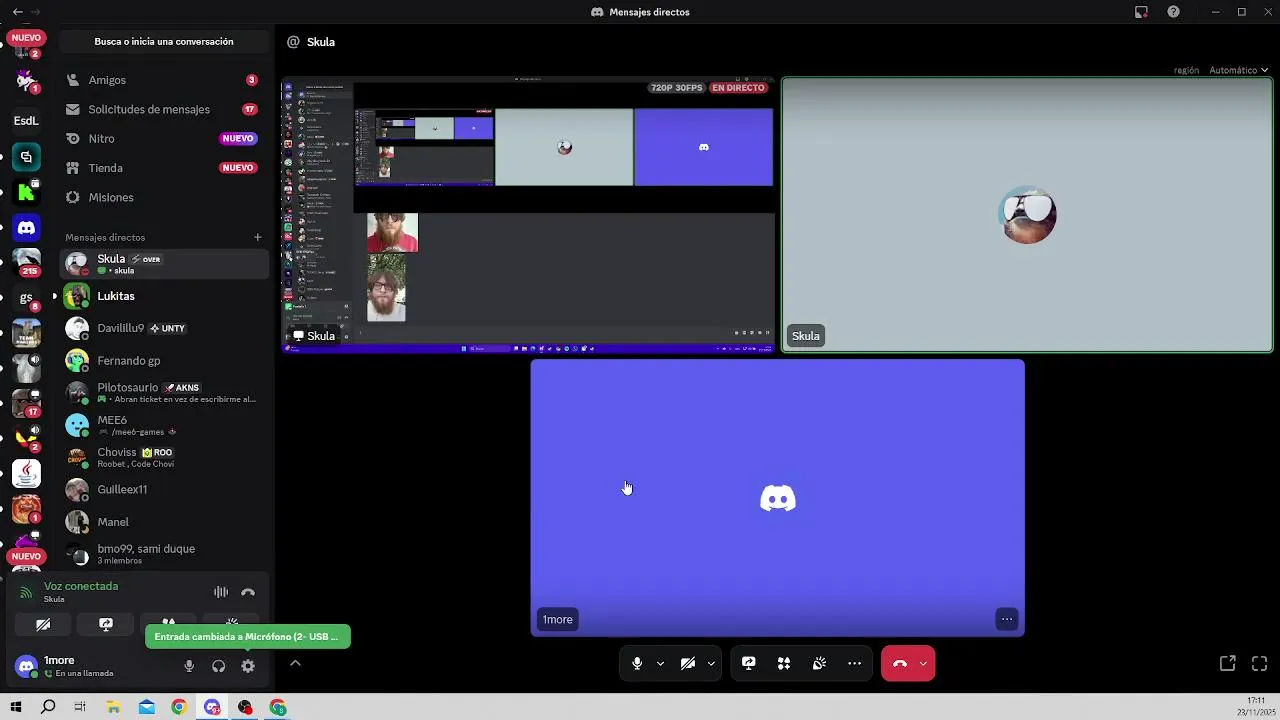
Task: Open the server icon with the 215 badge
Action: (26, 262)
